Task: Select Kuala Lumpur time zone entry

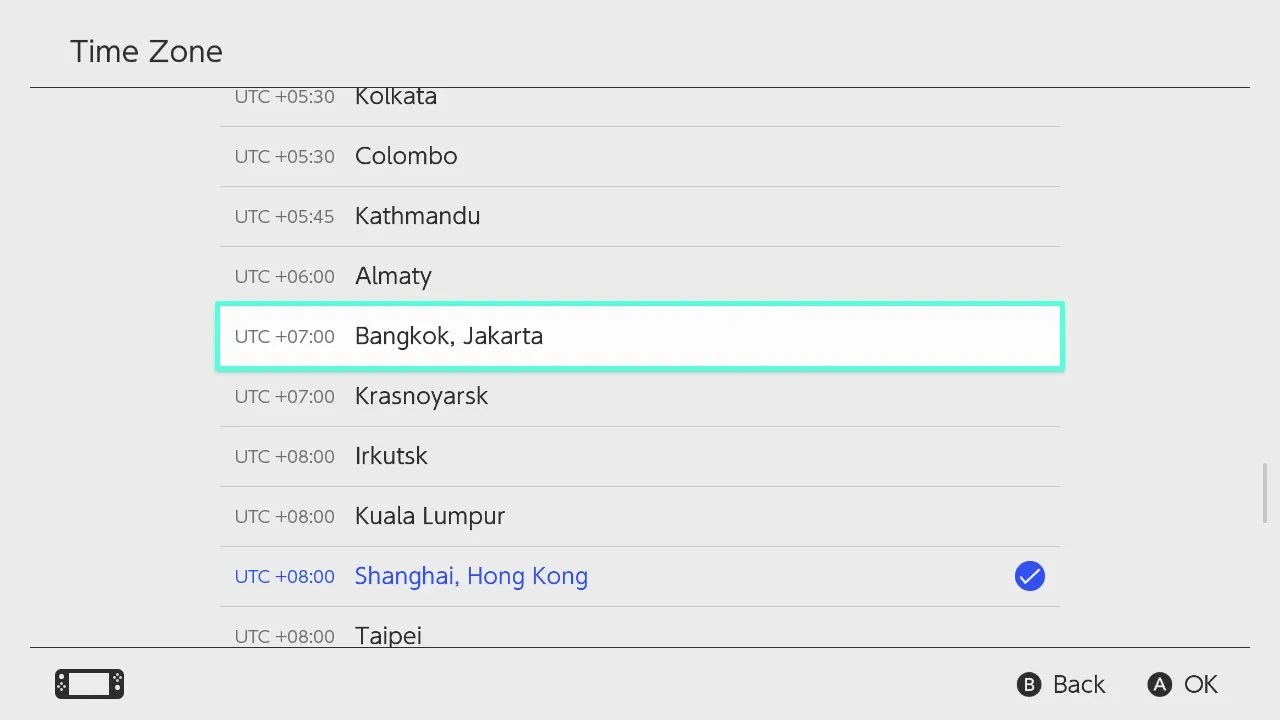Action: 640,516
